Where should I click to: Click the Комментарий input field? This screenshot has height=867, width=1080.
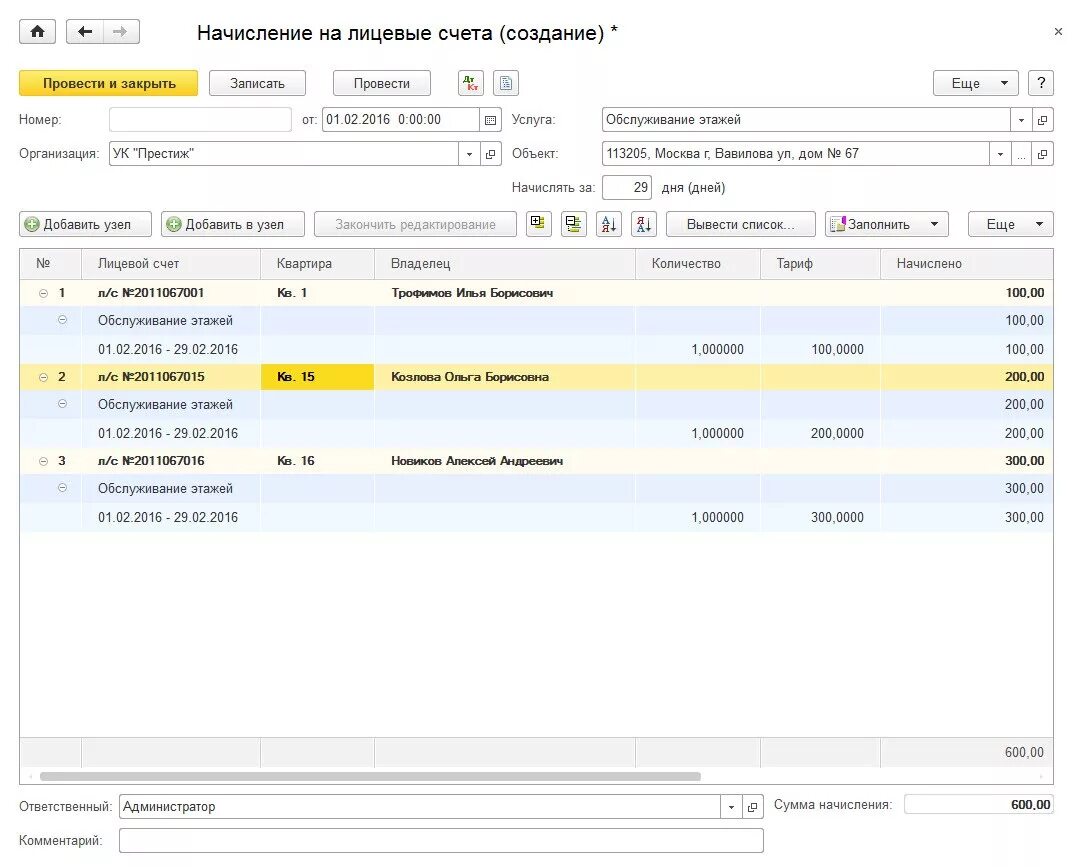[x=441, y=841]
